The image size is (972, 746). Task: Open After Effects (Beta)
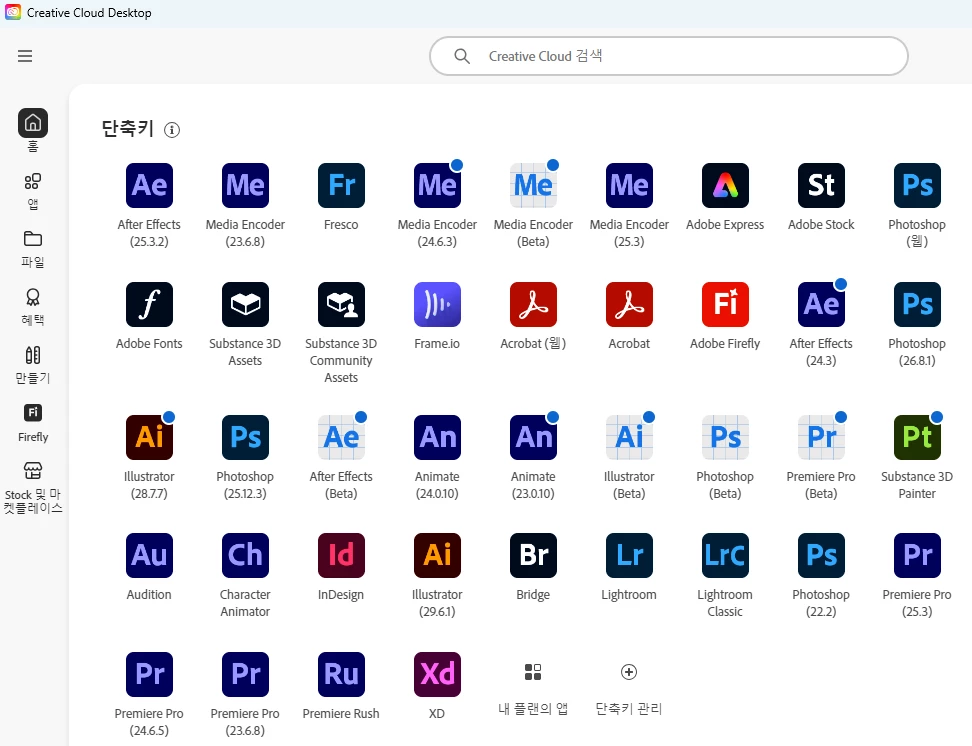point(341,437)
